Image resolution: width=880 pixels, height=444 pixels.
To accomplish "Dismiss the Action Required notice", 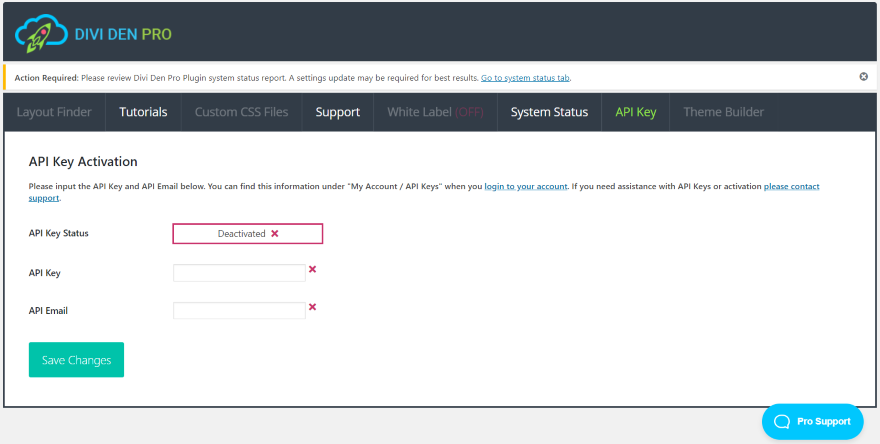I will click(864, 77).
